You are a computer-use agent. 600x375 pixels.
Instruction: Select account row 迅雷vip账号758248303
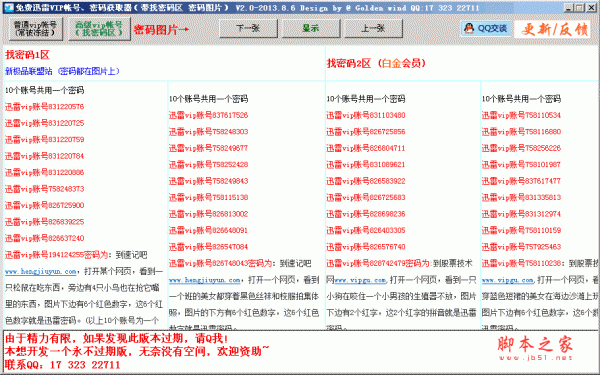coord(209,132)
